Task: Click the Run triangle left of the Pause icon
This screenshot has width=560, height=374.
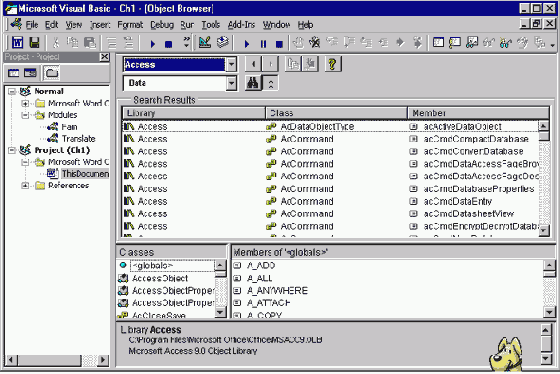Action: (x=246, y=44)
